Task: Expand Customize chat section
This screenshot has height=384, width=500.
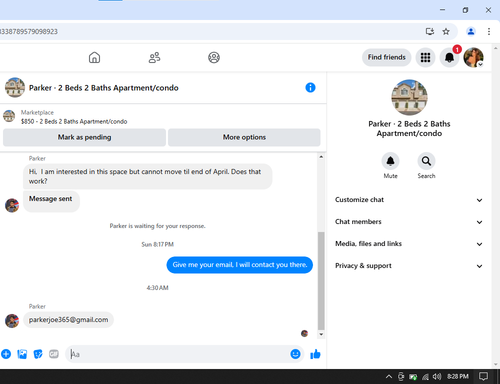Action: (409, 200)
